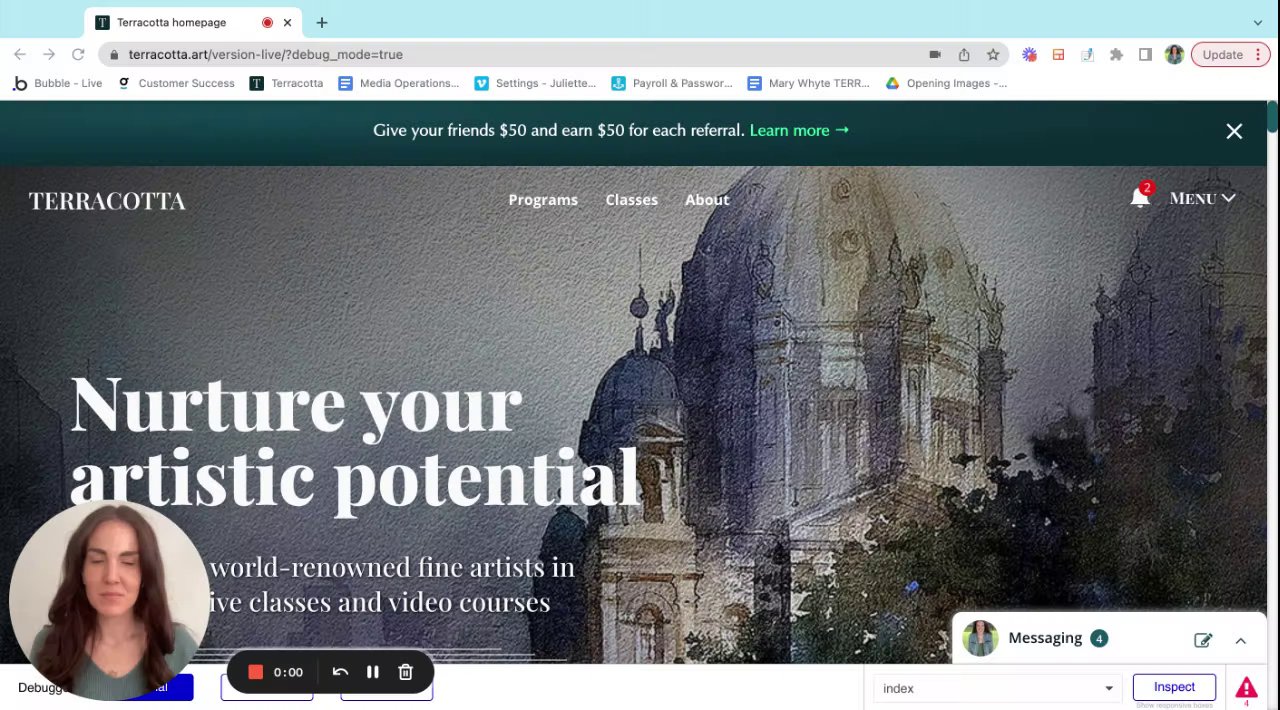Reload the page
Screen dimensions: 1280x710
tap(78, 54)
